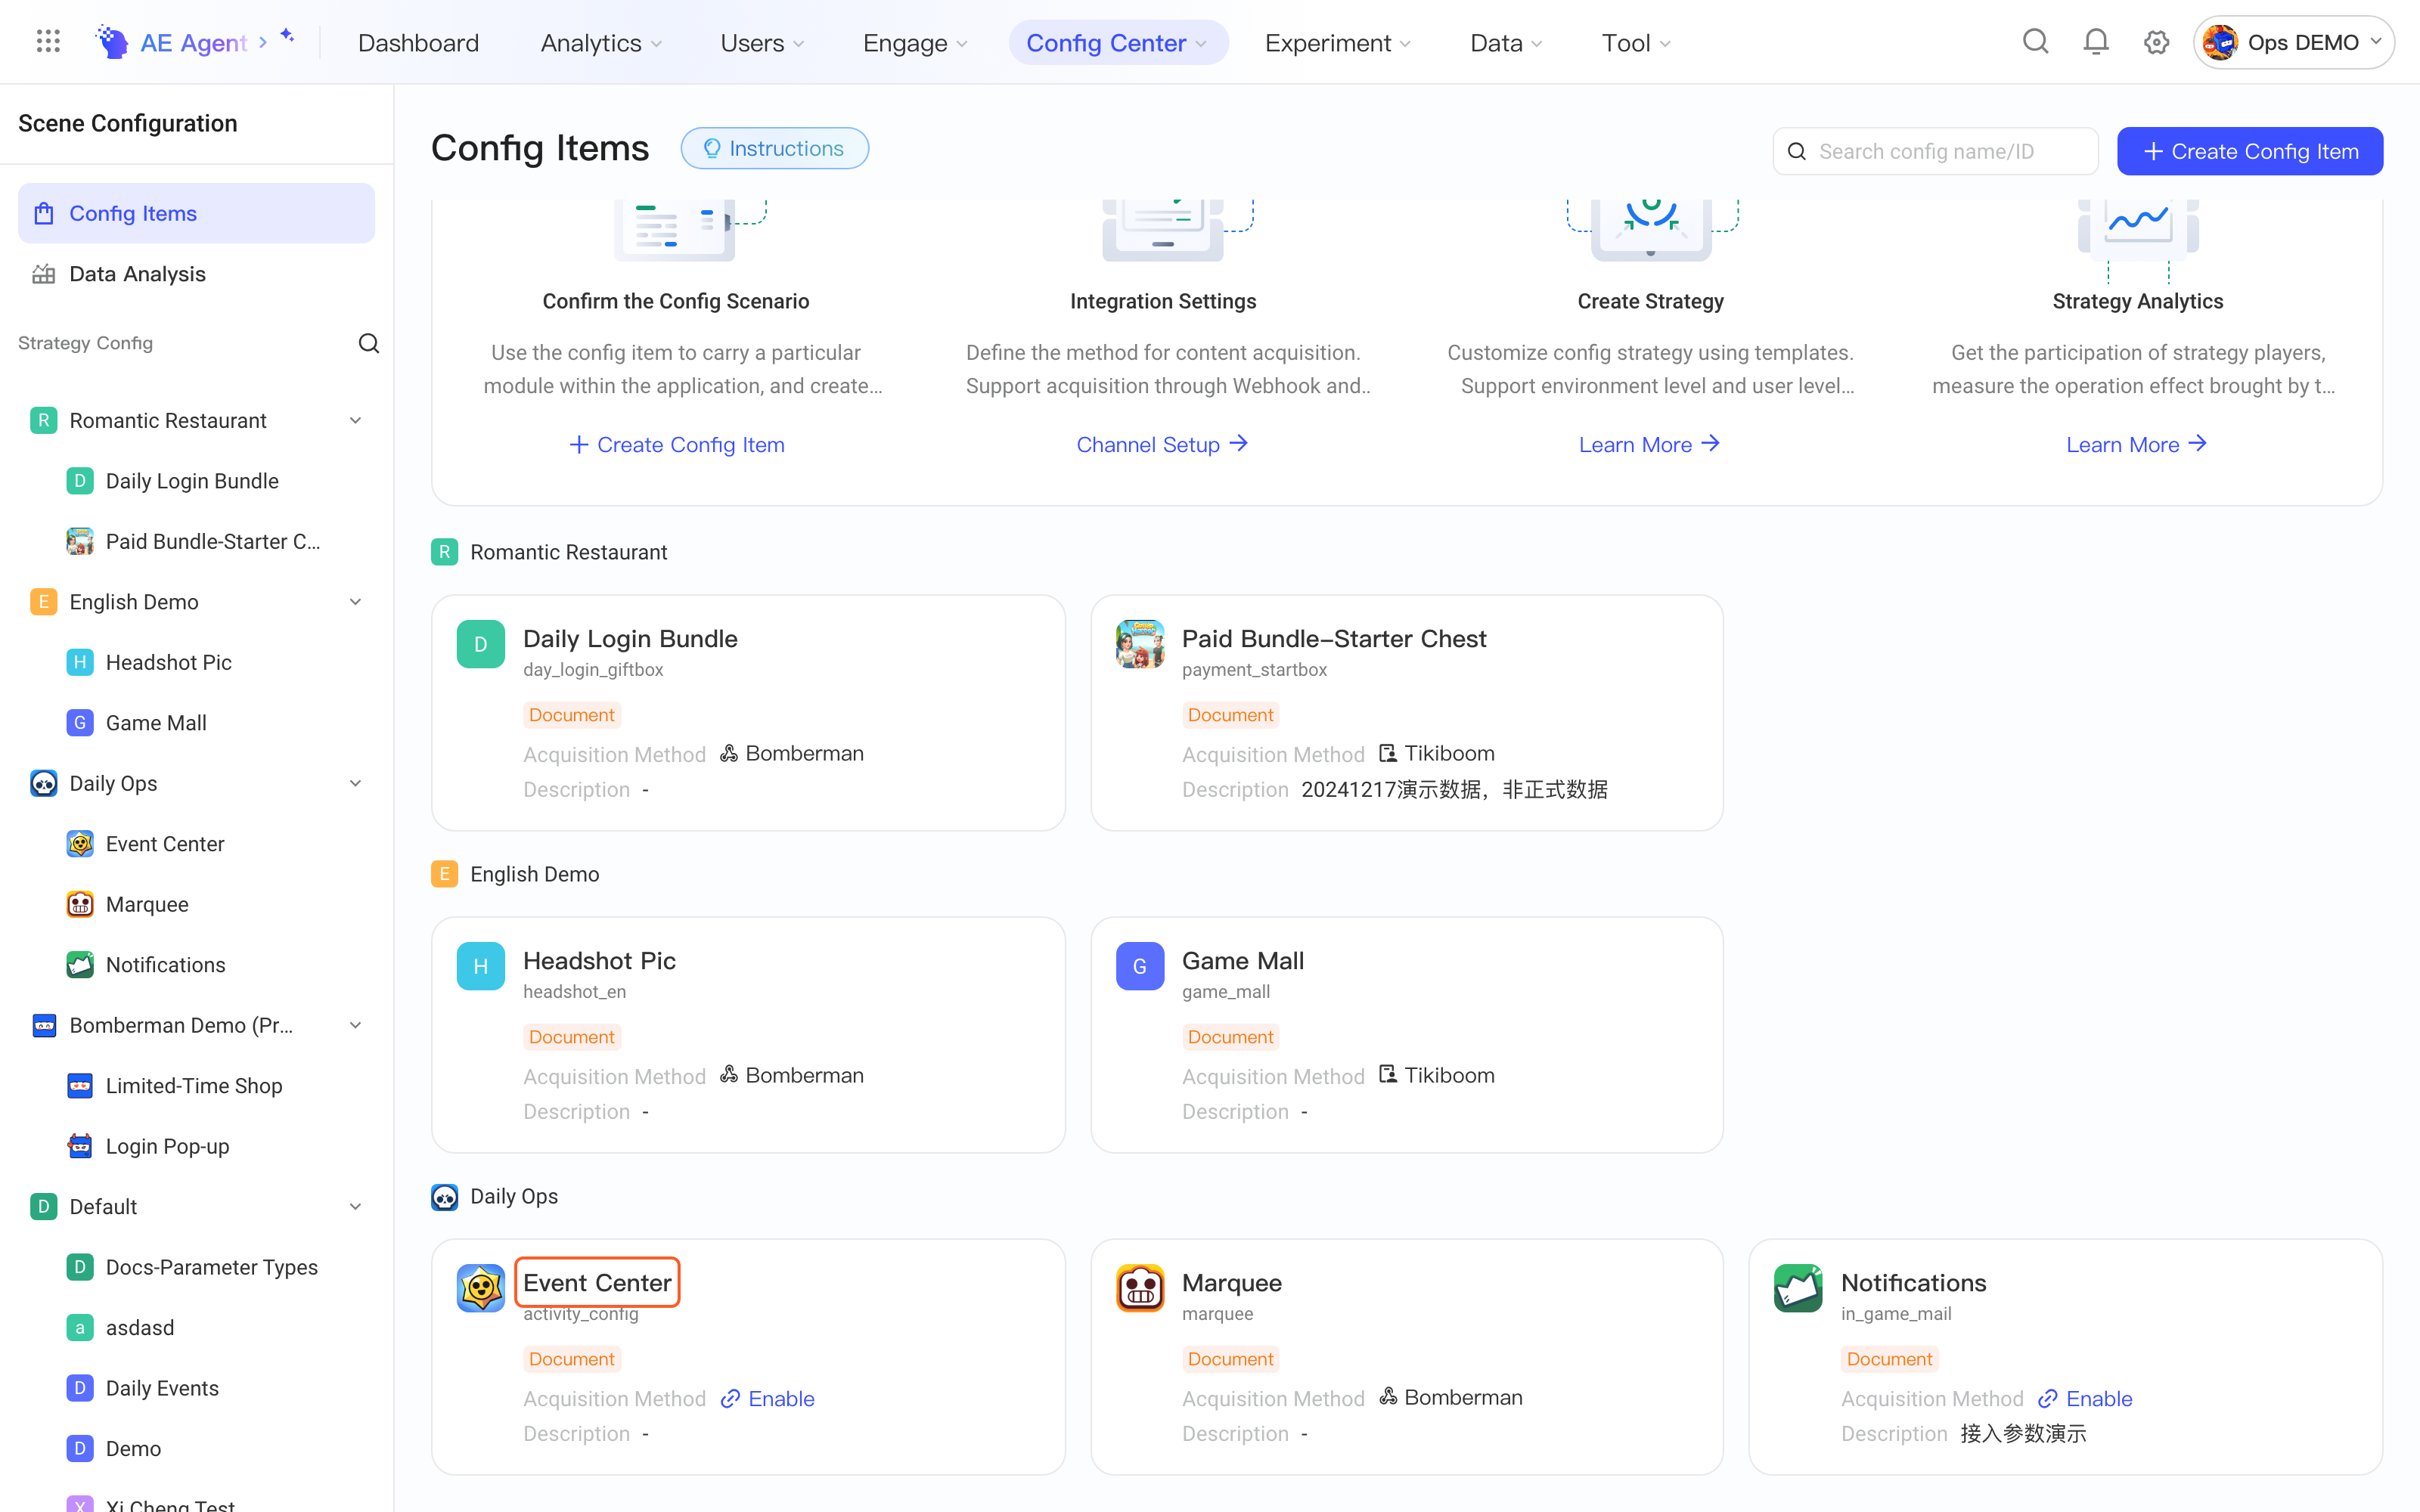2420x1512 pixels.
Task: Collapse the Romantic Restaurant sidebar group
Action: 355,421
